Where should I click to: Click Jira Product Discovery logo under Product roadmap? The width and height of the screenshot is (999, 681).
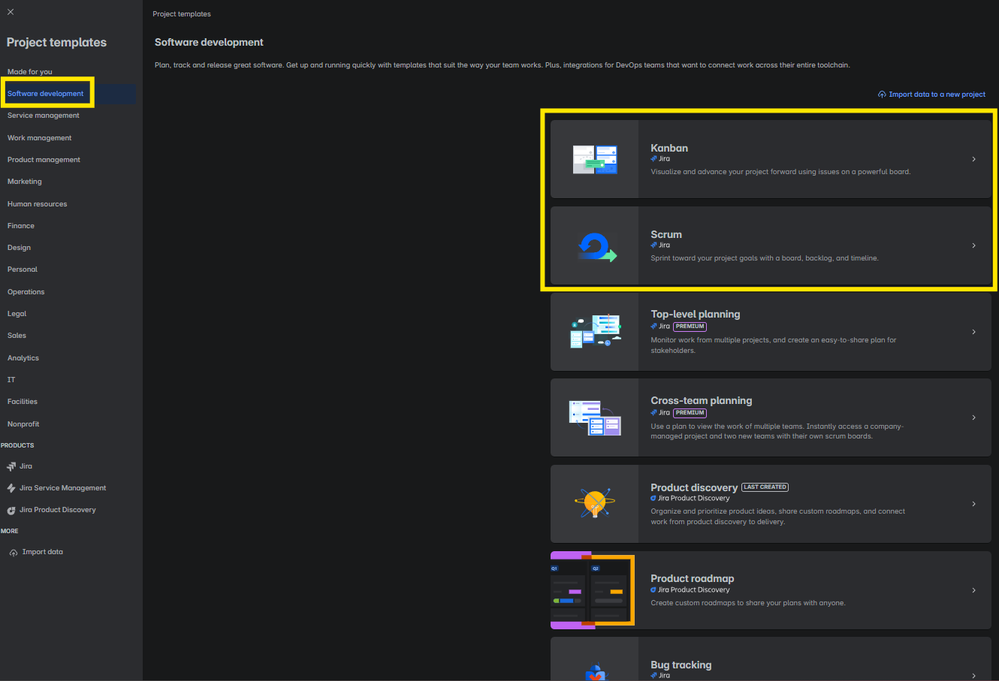pos(653,590)
